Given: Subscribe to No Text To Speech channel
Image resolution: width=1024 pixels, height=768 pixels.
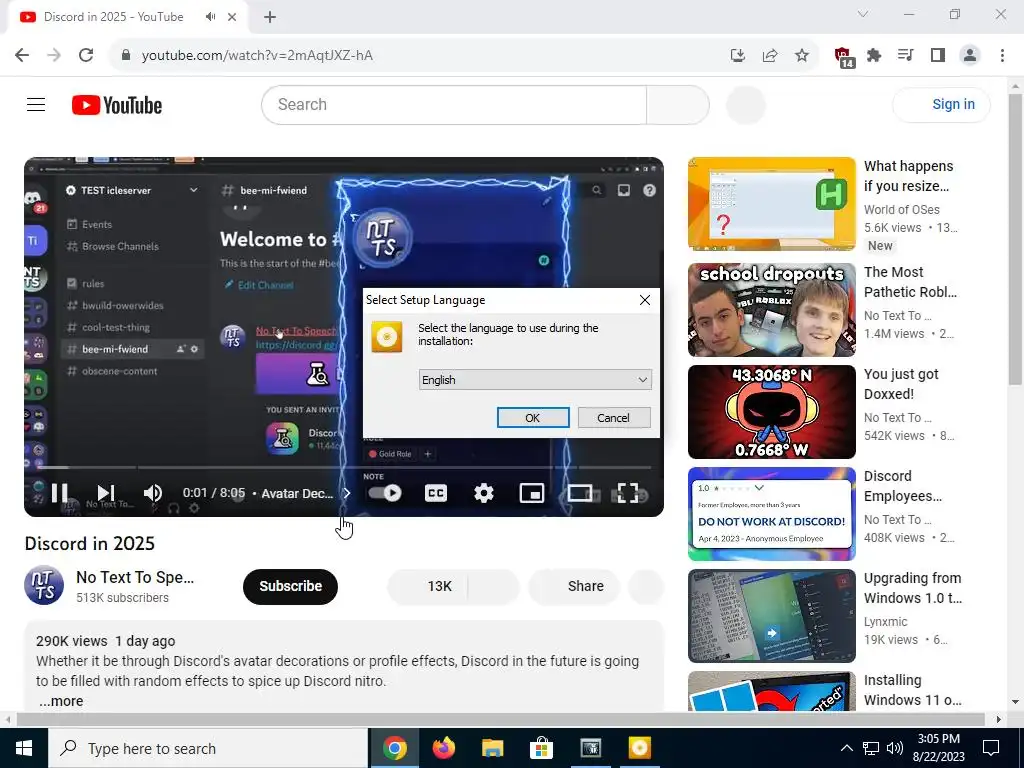Looking at the screenshot, I should 291,586.
